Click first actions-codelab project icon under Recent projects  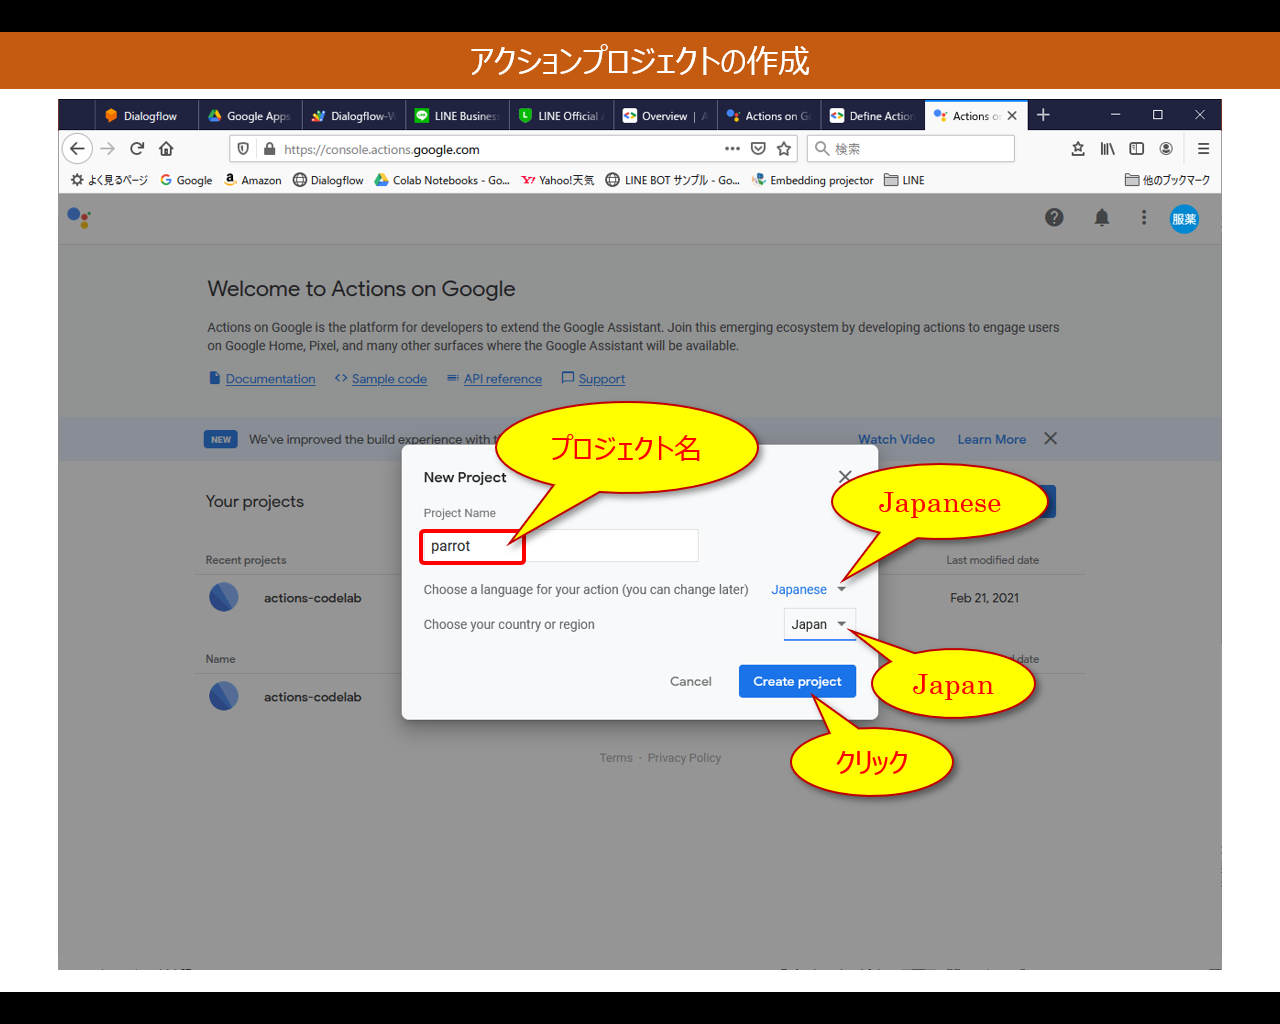point(224,597)
